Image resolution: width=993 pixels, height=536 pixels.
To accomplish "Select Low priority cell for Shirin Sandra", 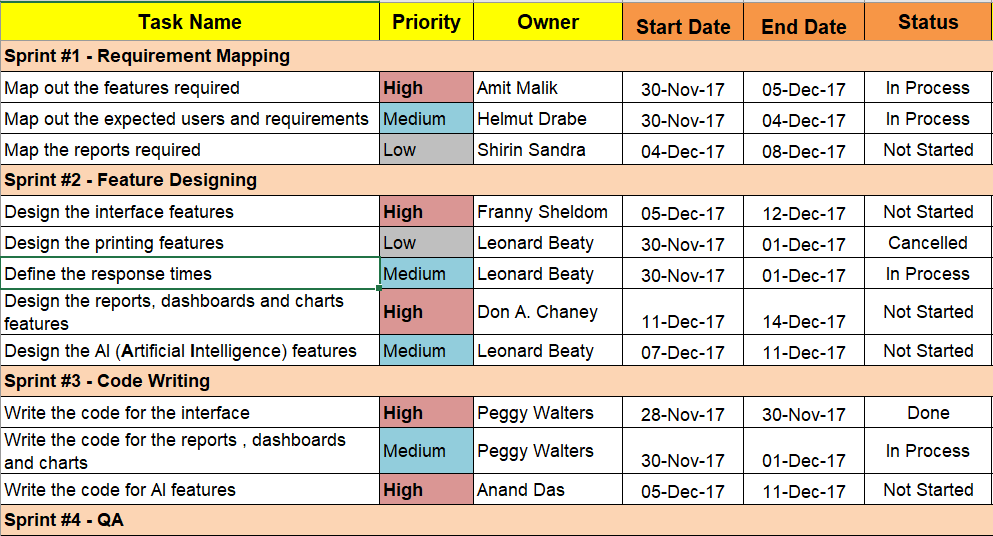I will [426, 150].
